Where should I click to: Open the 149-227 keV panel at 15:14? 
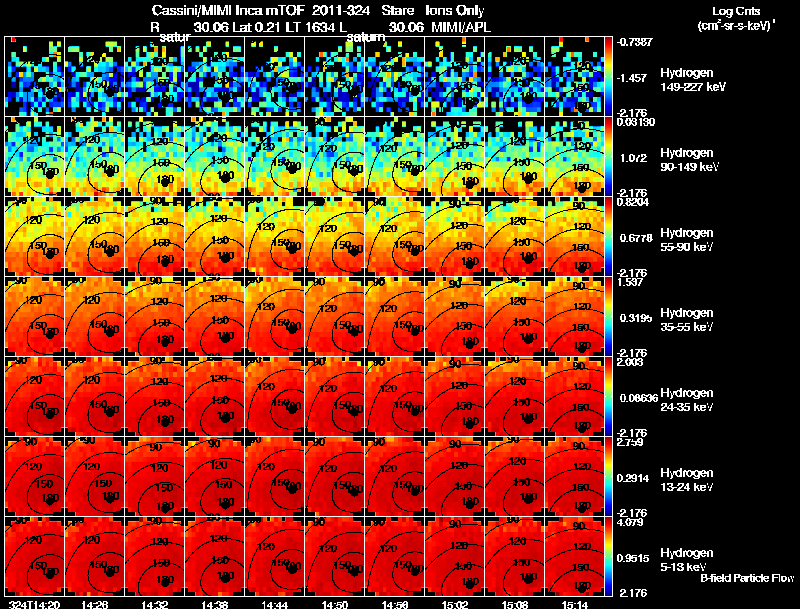tap(574, 77)
